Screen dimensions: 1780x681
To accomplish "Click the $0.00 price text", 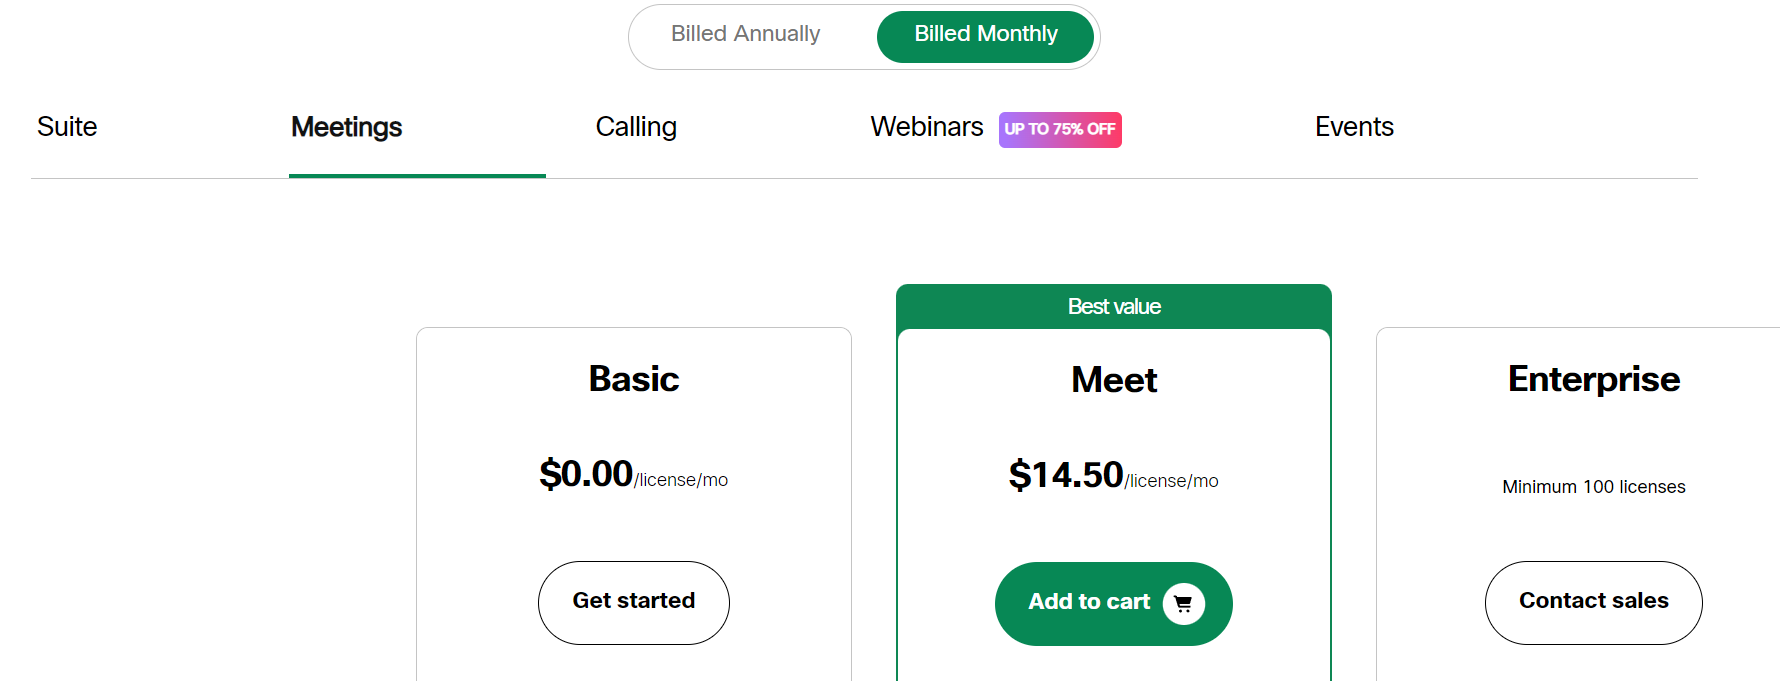I will [x=586, y=474].
